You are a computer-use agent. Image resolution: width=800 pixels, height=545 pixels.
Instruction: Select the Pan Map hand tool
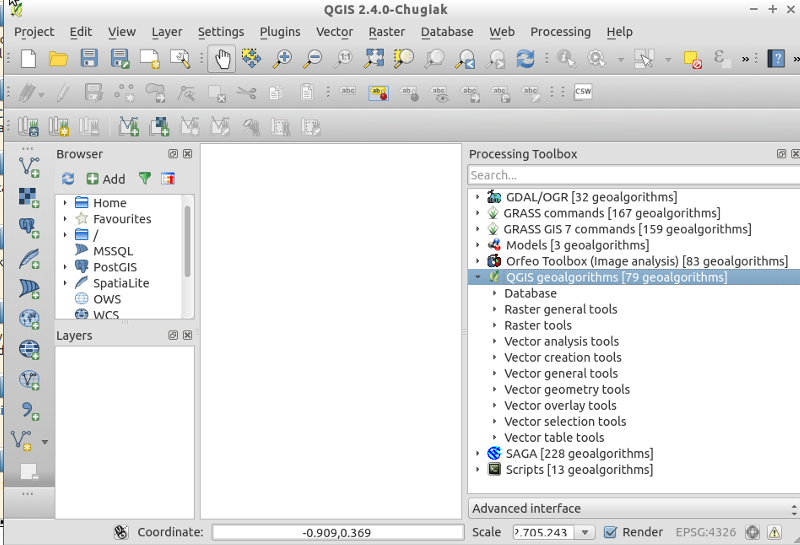(221, 59)
